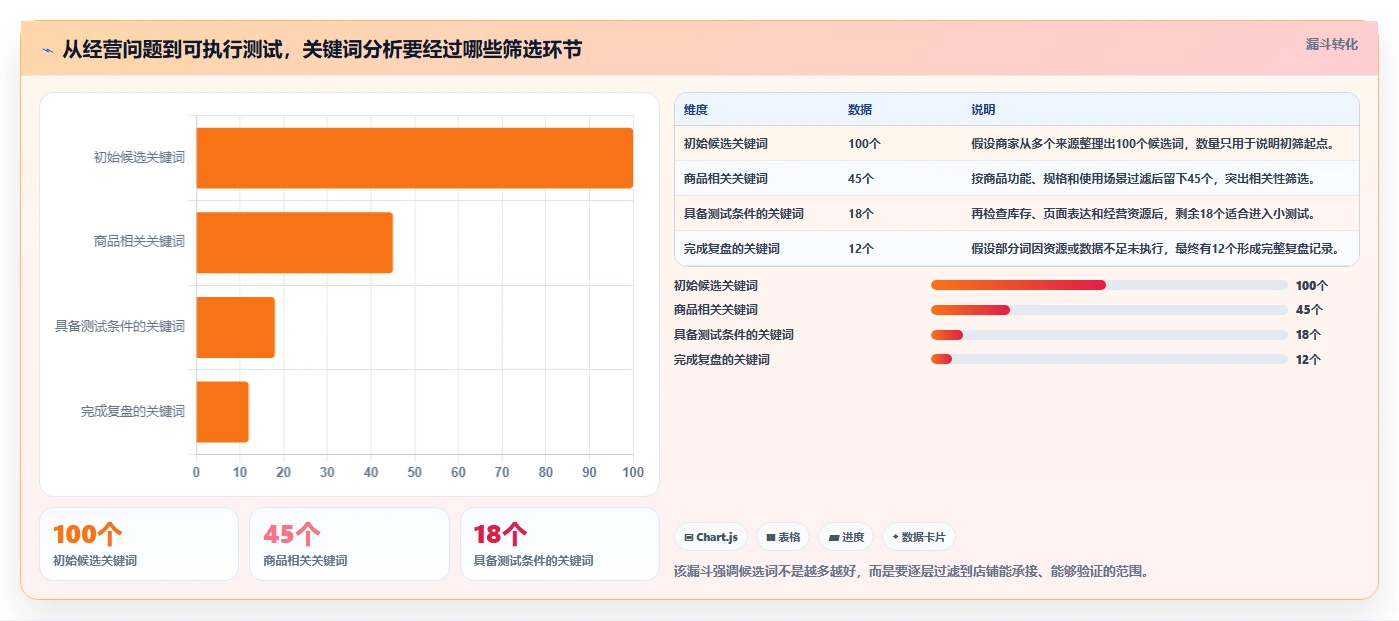1399x621 pixels.
Task: Click the chart y-axis label 商品相关关键词
Action: [x=139, y=242]
